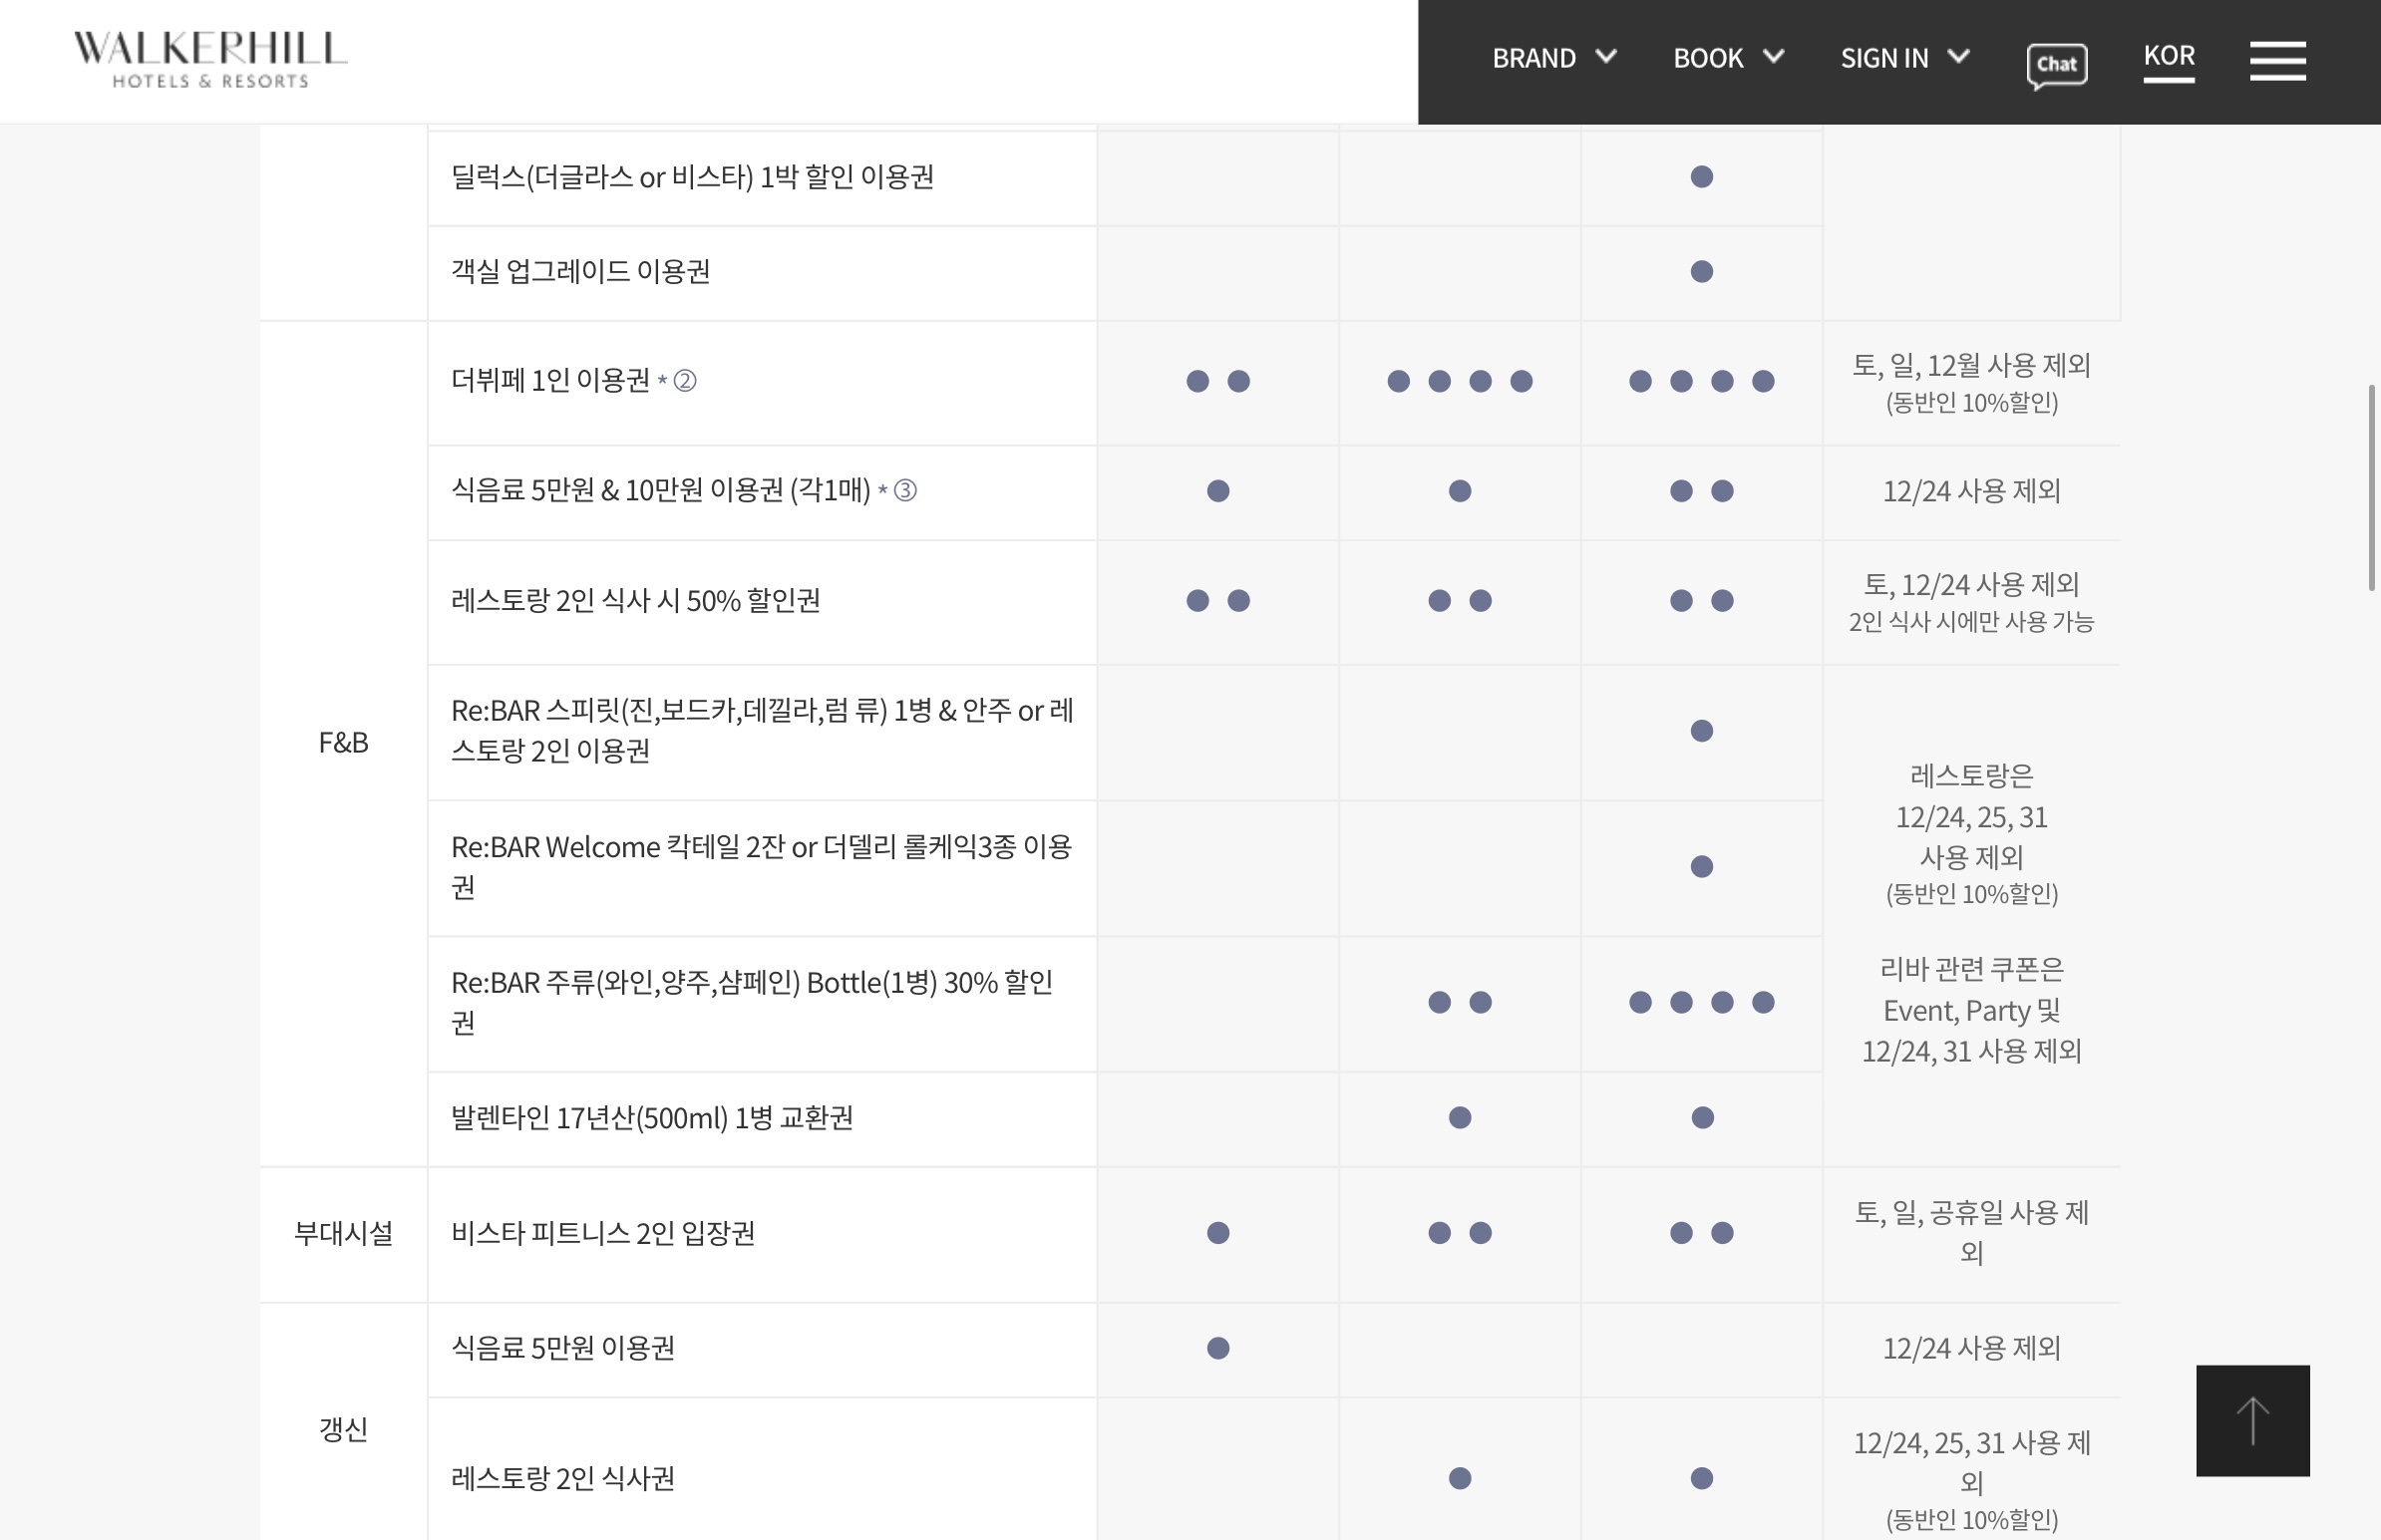Click the 발렌타인 17년산 1병 교환권 text
2381x1540 pixels.
tap(651, 1117)
